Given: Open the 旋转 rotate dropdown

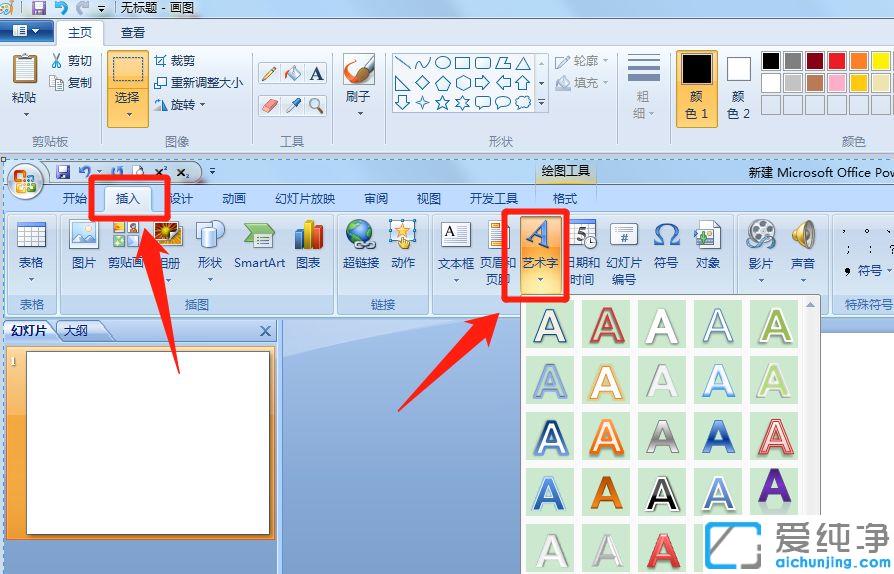Looking at the screenshot, I should [180, 104].
